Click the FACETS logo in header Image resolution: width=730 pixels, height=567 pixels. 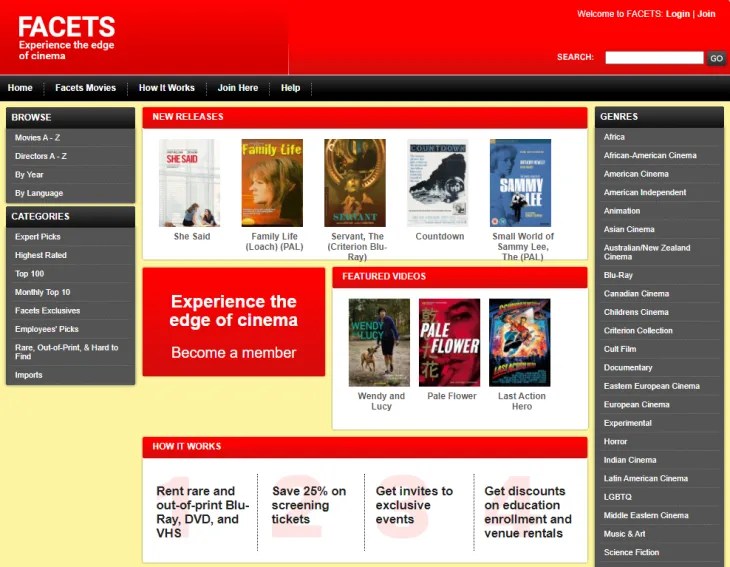pyautogui.click(x=67, y=37)
